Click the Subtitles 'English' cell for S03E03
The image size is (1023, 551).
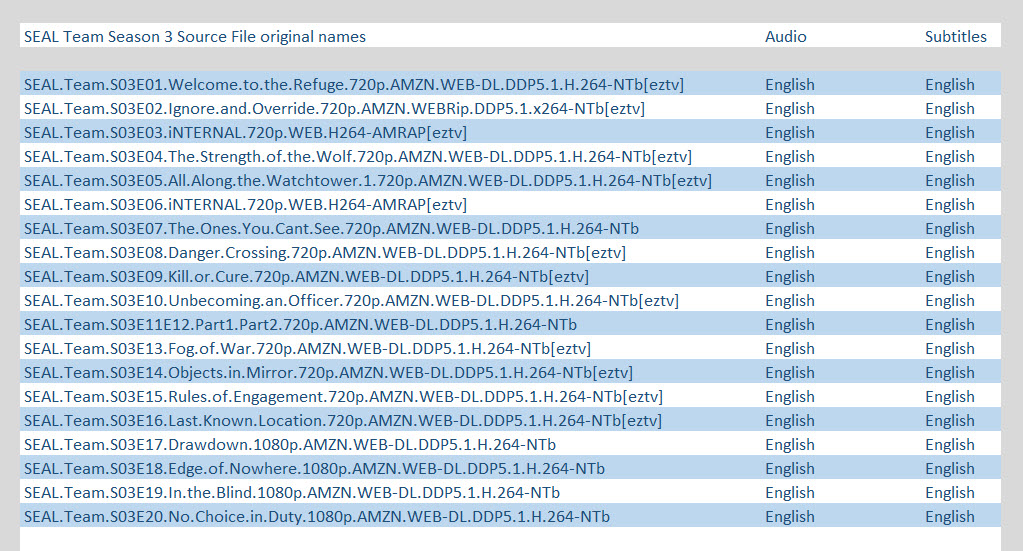949,133
